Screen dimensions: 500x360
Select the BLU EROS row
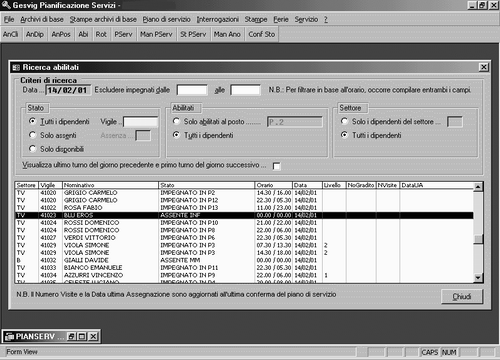click(x=244, y=215)
